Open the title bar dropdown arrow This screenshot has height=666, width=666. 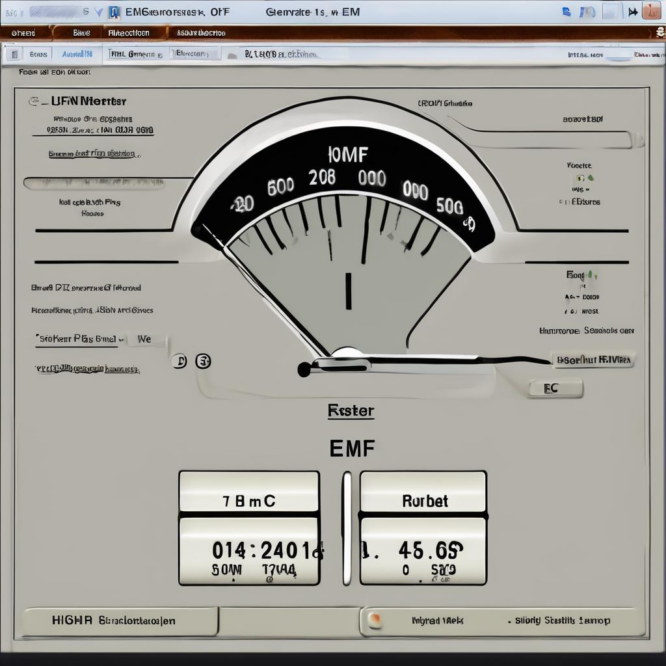[97, 12]
